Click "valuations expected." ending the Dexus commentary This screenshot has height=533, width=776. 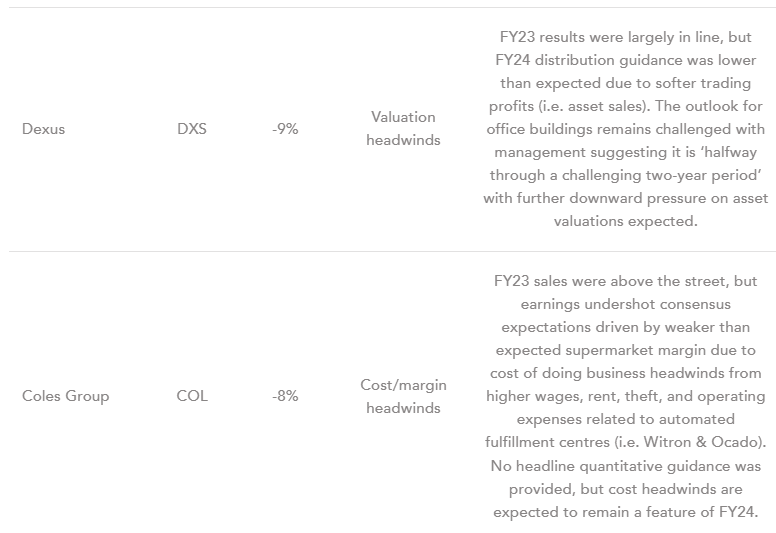click(x=626, y=221)
